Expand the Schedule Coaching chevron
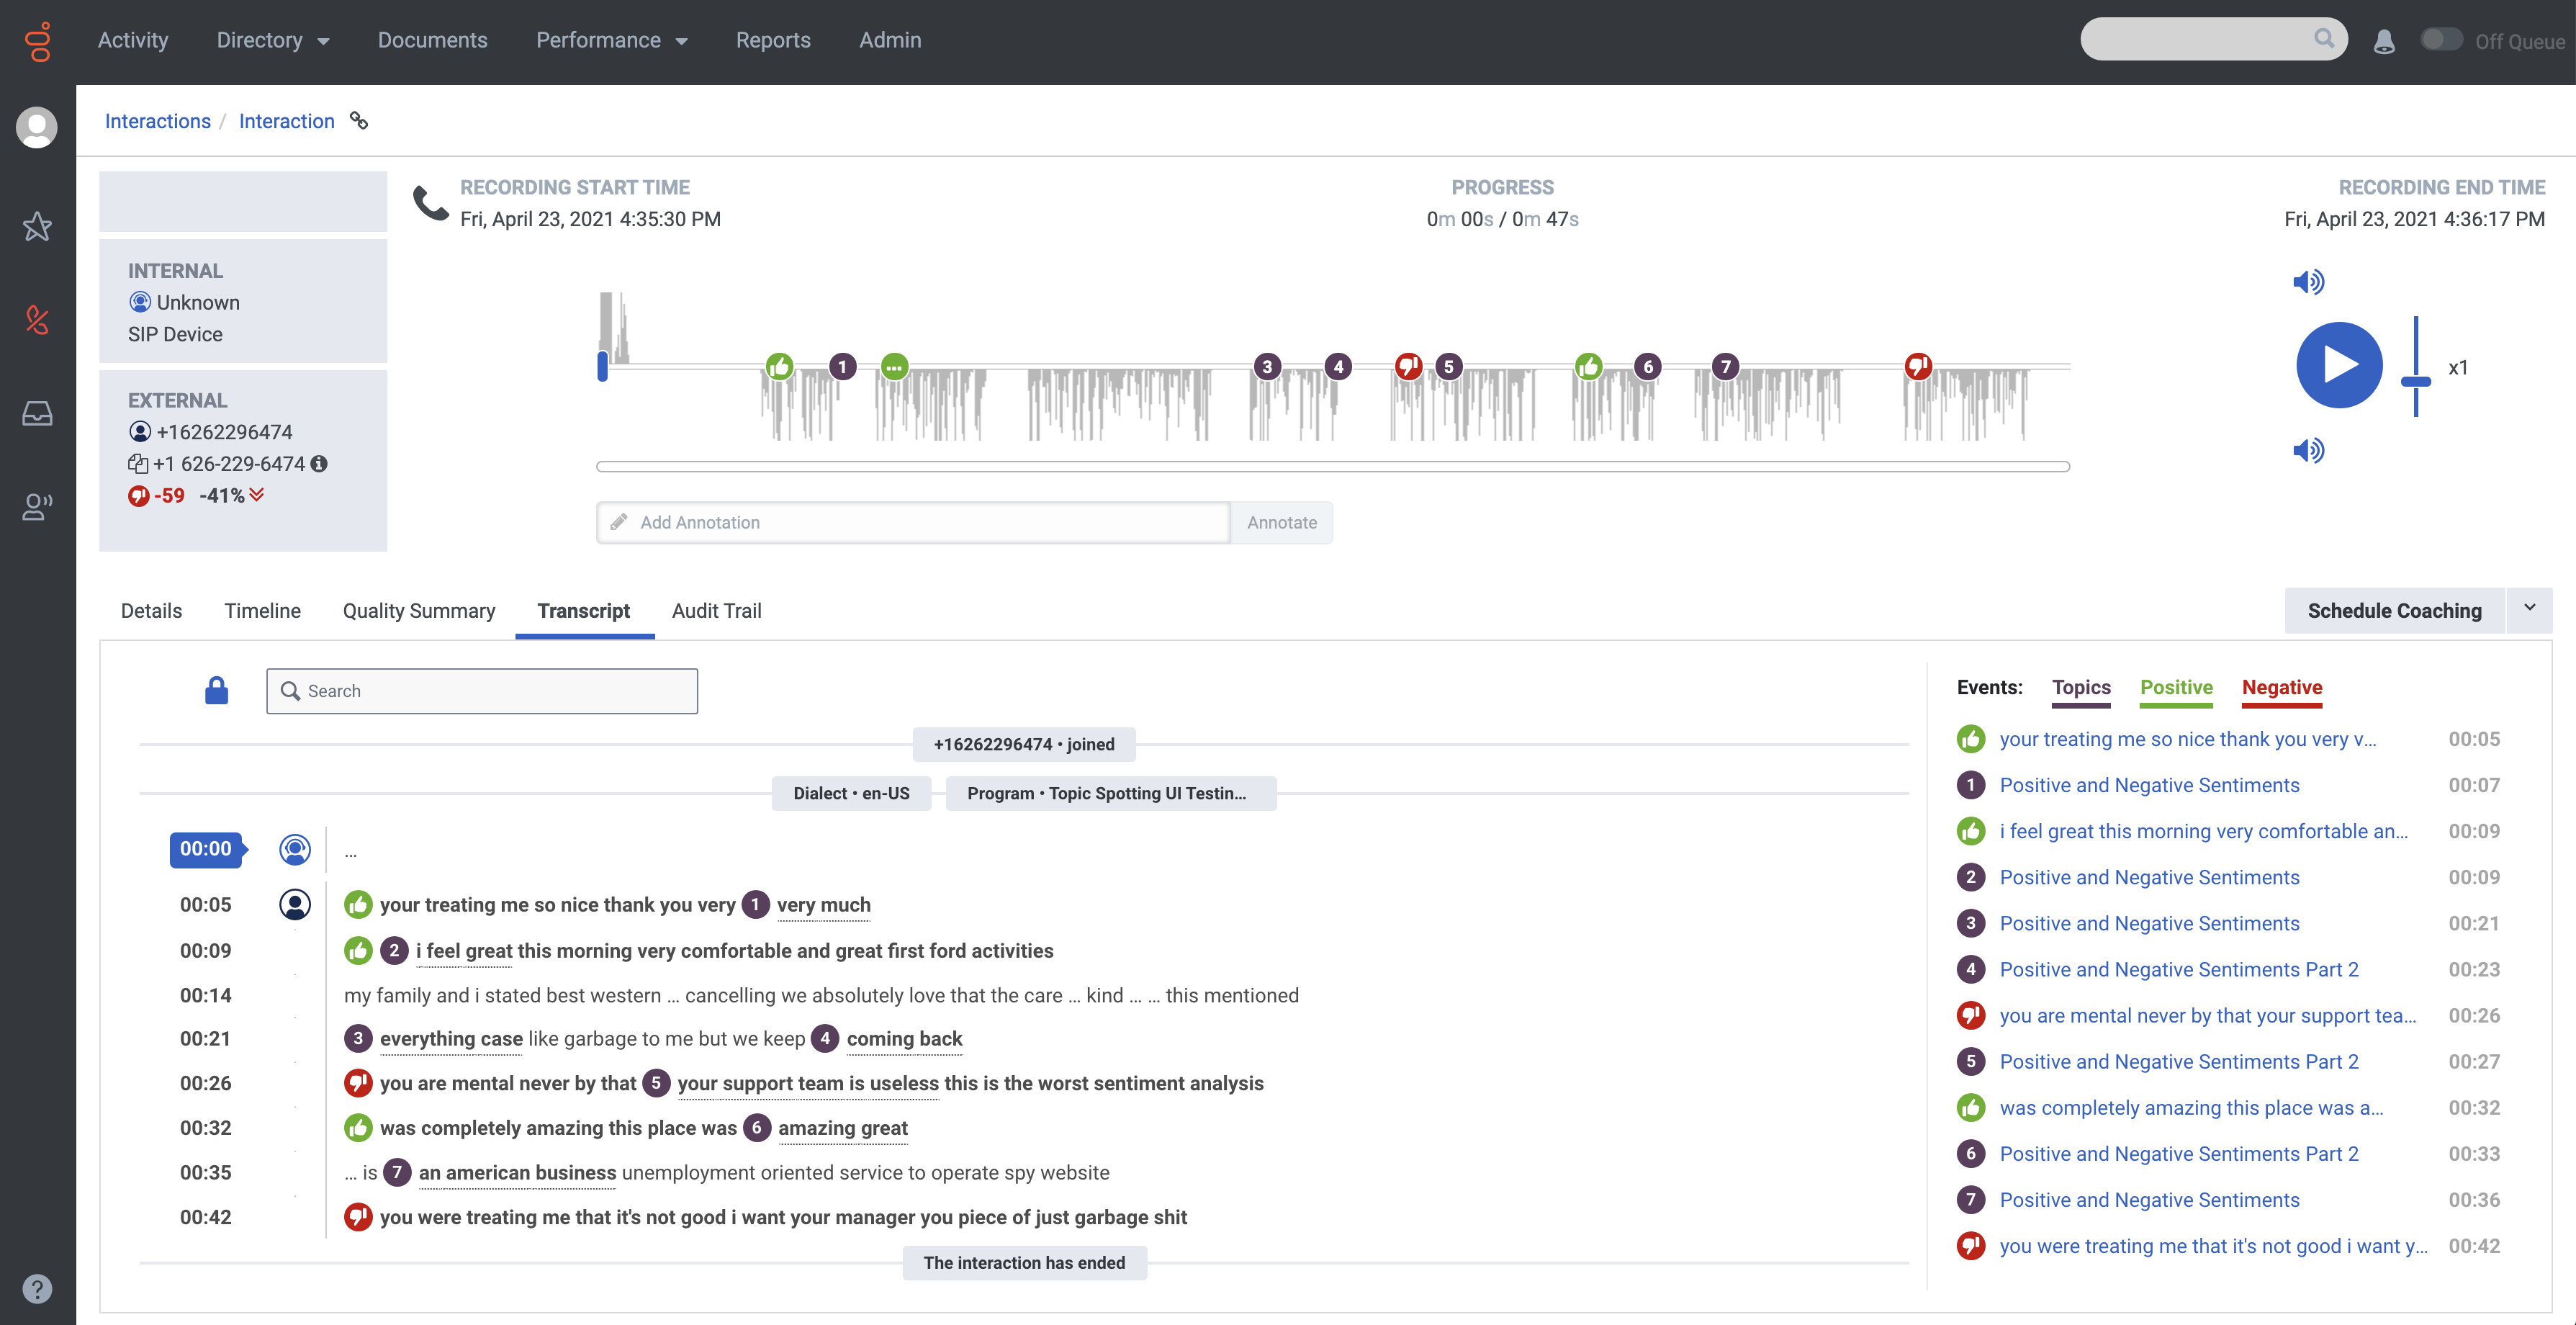Screen dimensions: 2576x1325 click(x=2531, y=610)
